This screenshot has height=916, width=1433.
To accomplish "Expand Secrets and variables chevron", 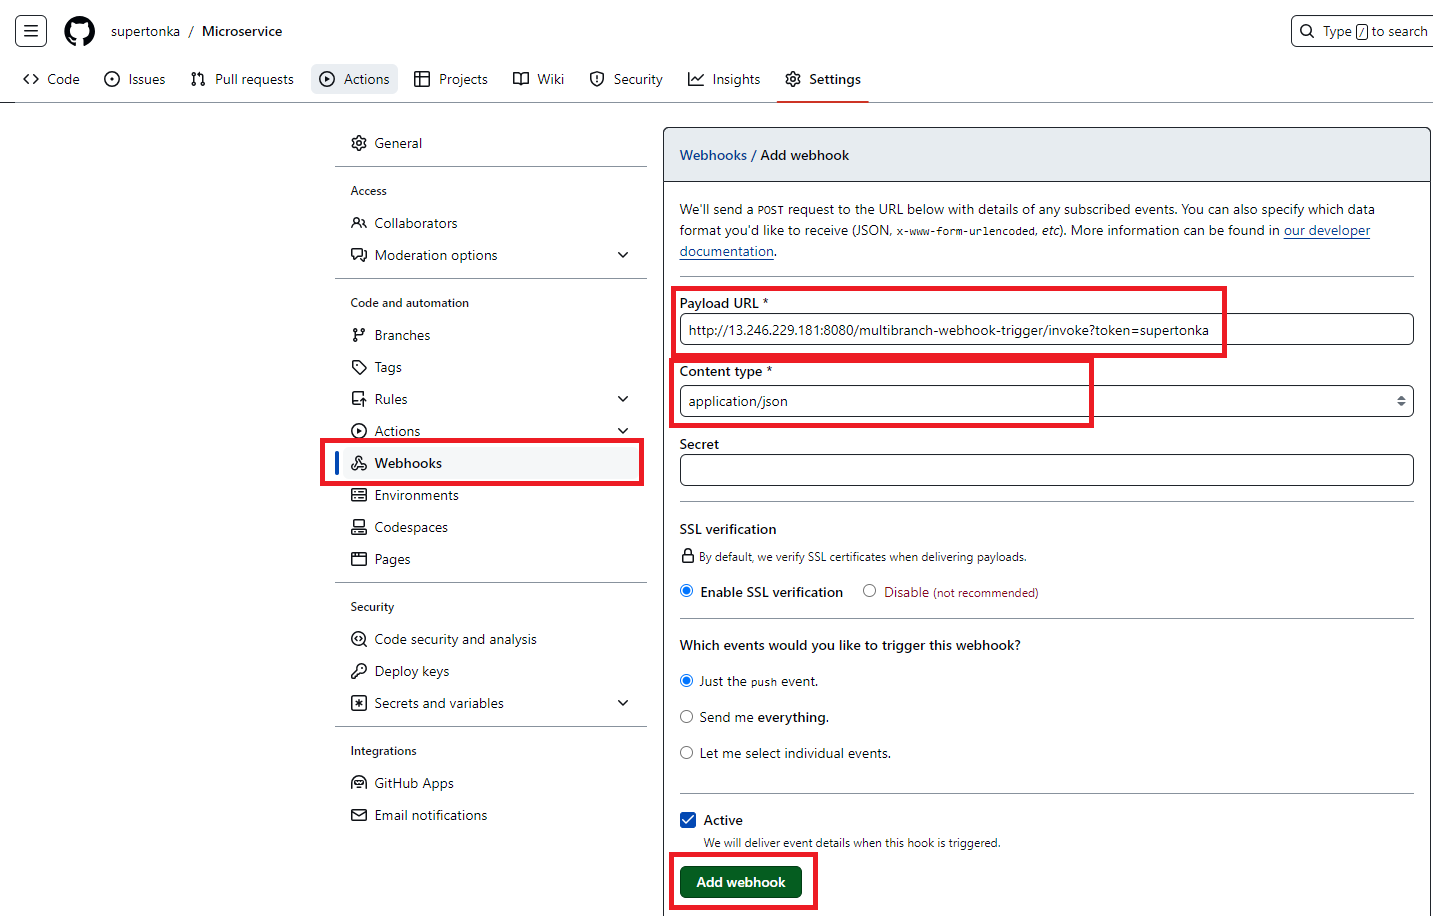I will click(623, 703).
